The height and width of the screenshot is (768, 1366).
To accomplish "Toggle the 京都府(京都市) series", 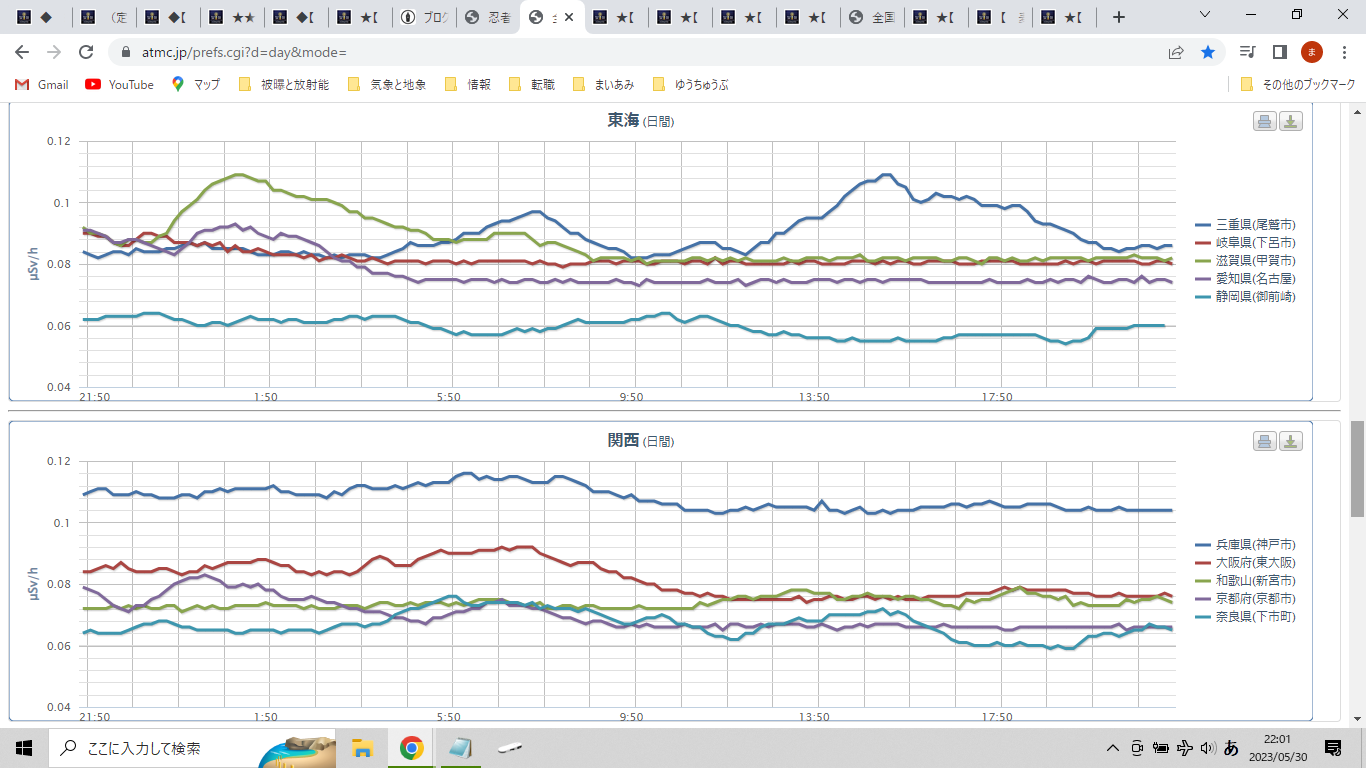I will point(1245,599).
